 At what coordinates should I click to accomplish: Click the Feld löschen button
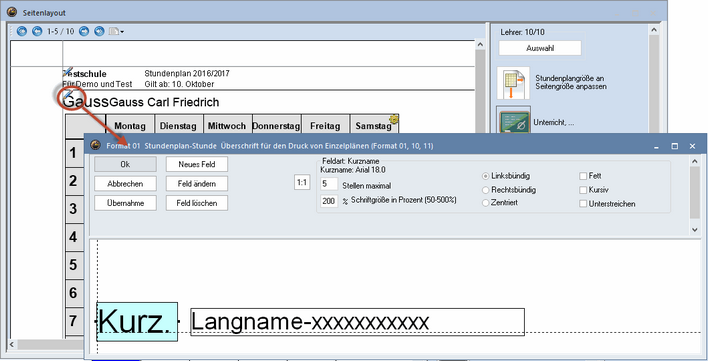coord(197,203)
